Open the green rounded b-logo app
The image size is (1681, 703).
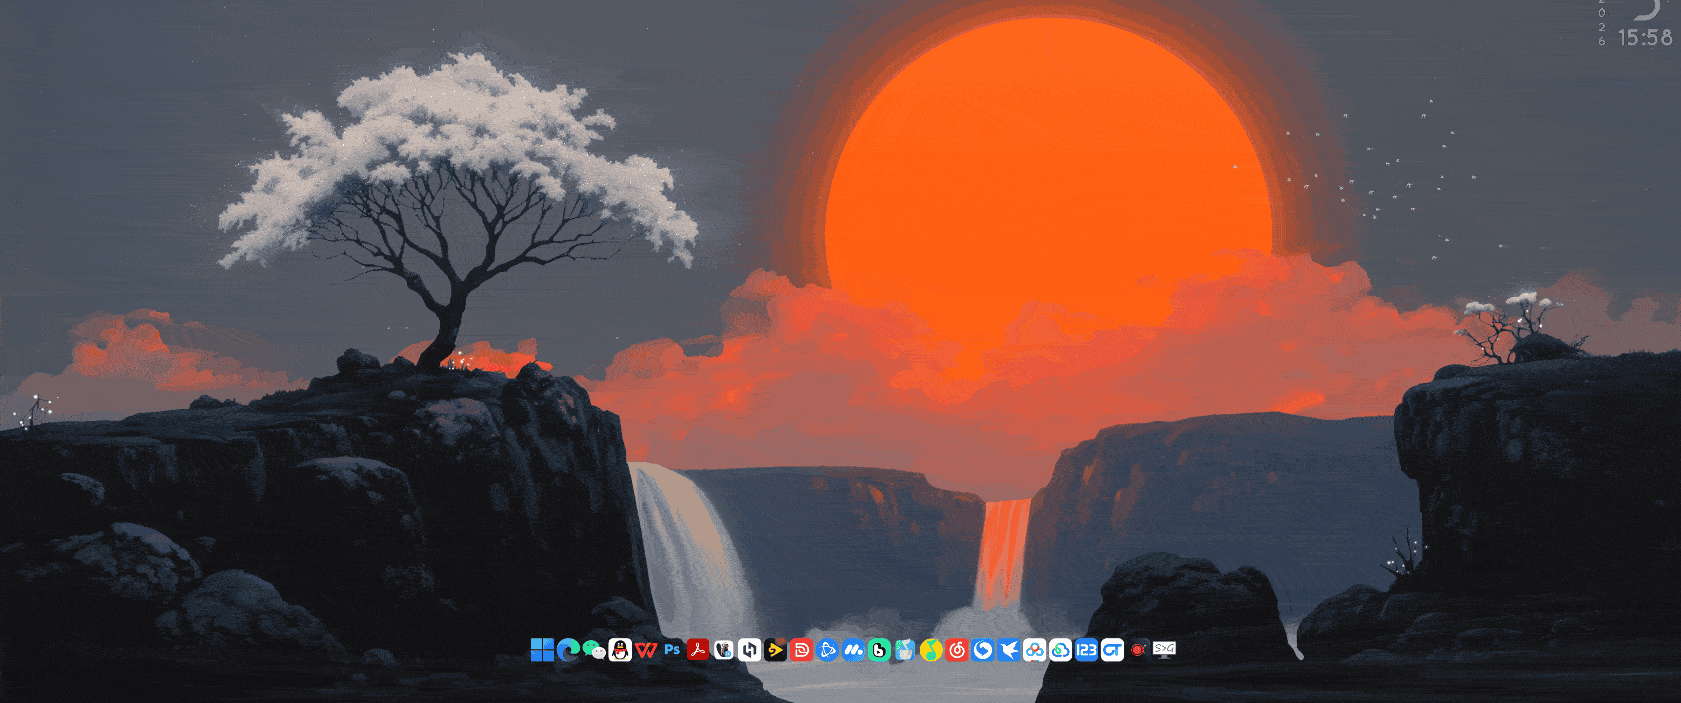[879, 650]
